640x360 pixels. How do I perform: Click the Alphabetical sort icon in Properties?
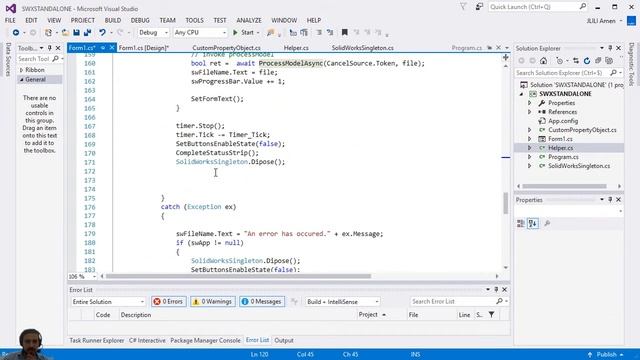click(533, 223)
